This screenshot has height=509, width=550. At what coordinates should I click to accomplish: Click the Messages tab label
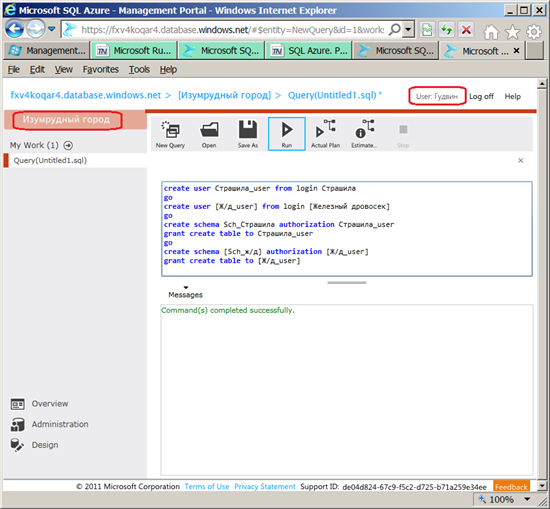(185, 295)
